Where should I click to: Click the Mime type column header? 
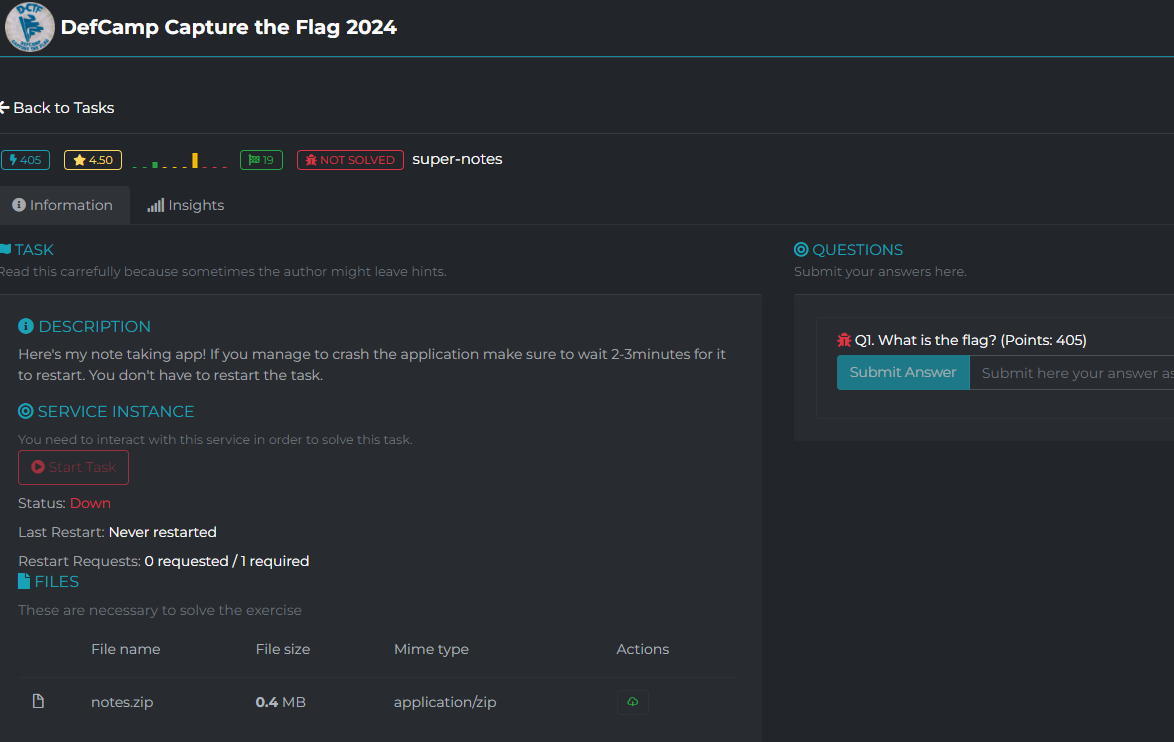click(x=431, y=649)
